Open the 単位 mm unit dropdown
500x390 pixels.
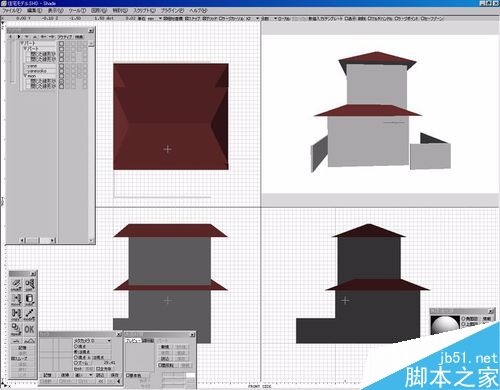(x=155, y=18)
